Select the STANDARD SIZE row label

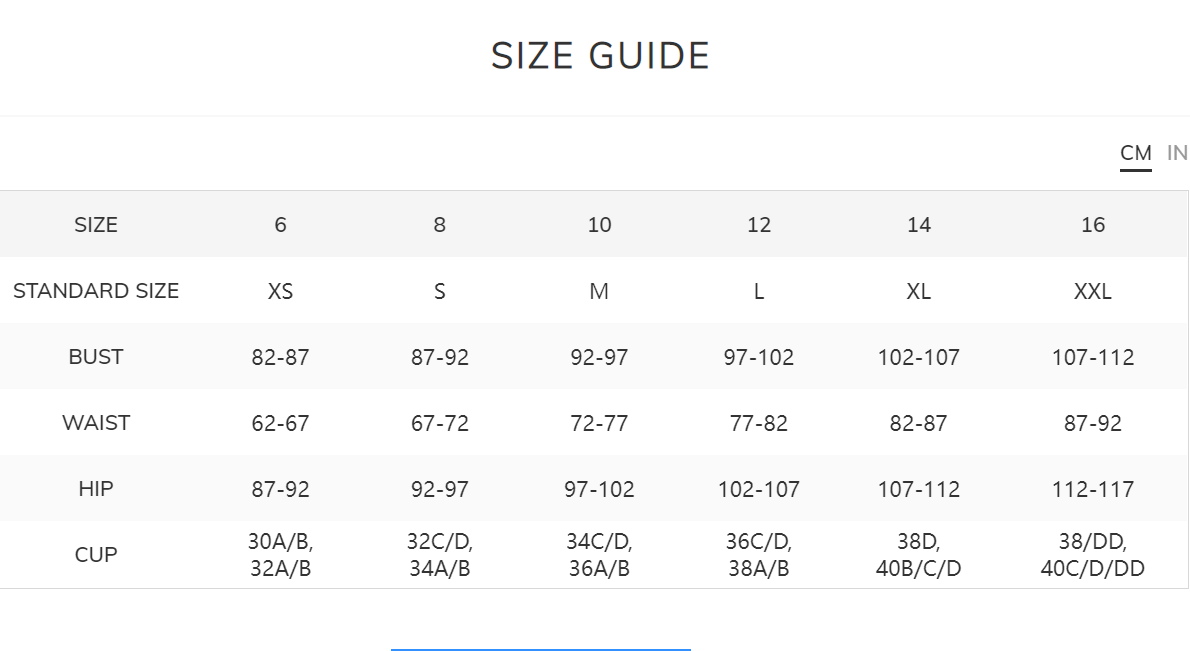pyautogui.click(x=96, y=291)
